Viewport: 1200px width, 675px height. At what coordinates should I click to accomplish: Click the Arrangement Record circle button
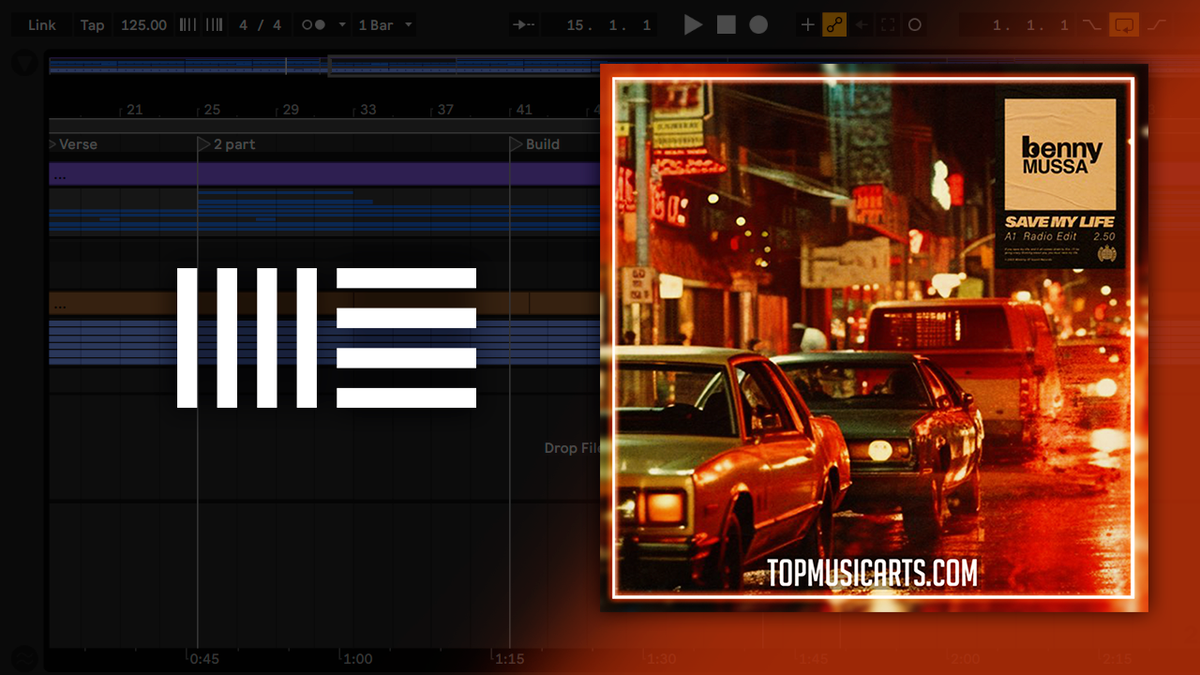point(759,25)
